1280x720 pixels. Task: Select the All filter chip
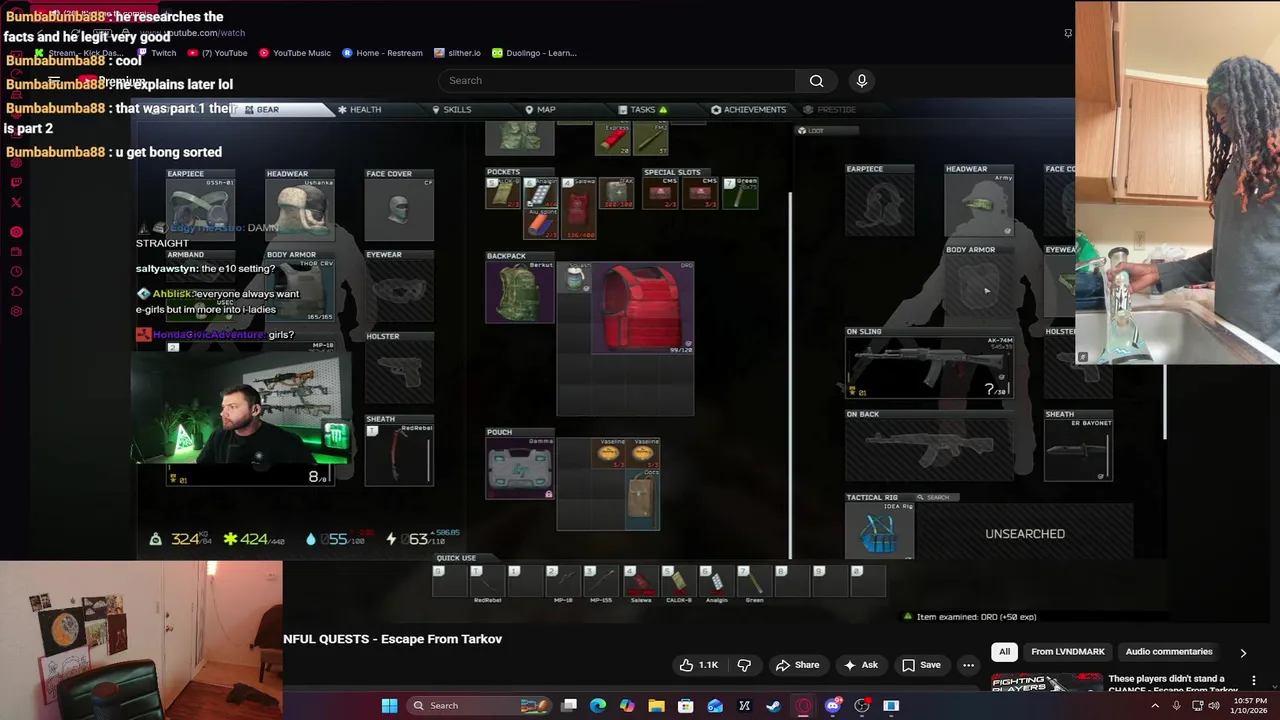pyautogui.click(x=1004, y=652)
